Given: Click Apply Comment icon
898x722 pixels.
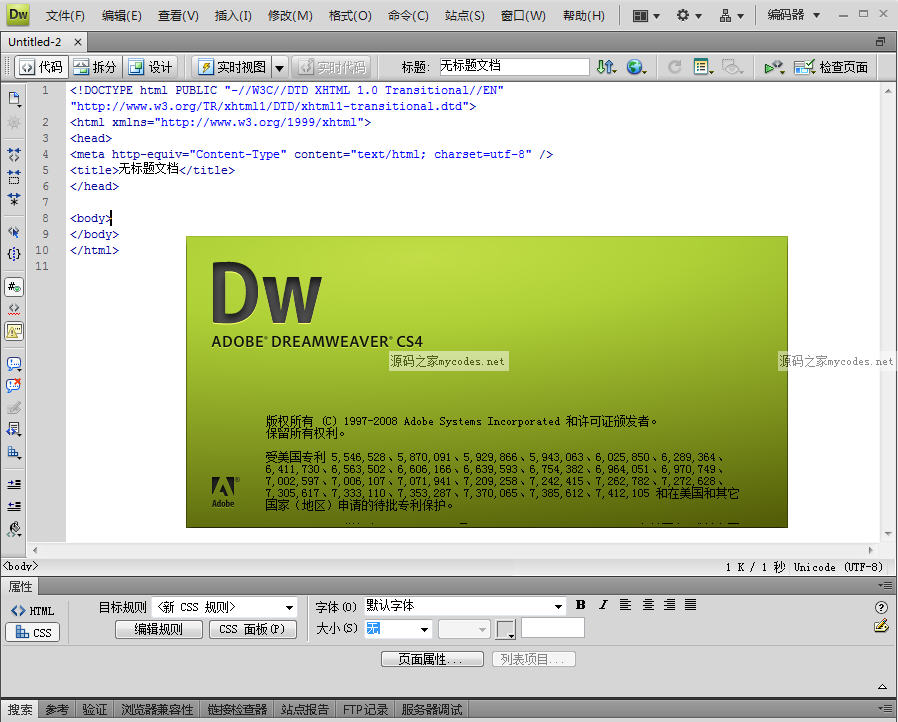Looking at the screenshot, I should pos(14,364).
